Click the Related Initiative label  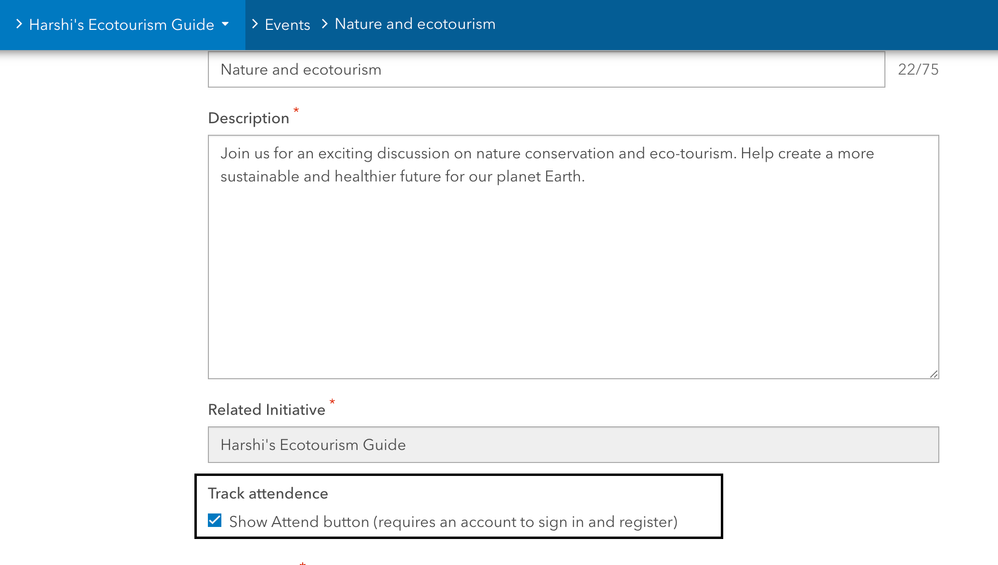(266, 410)
